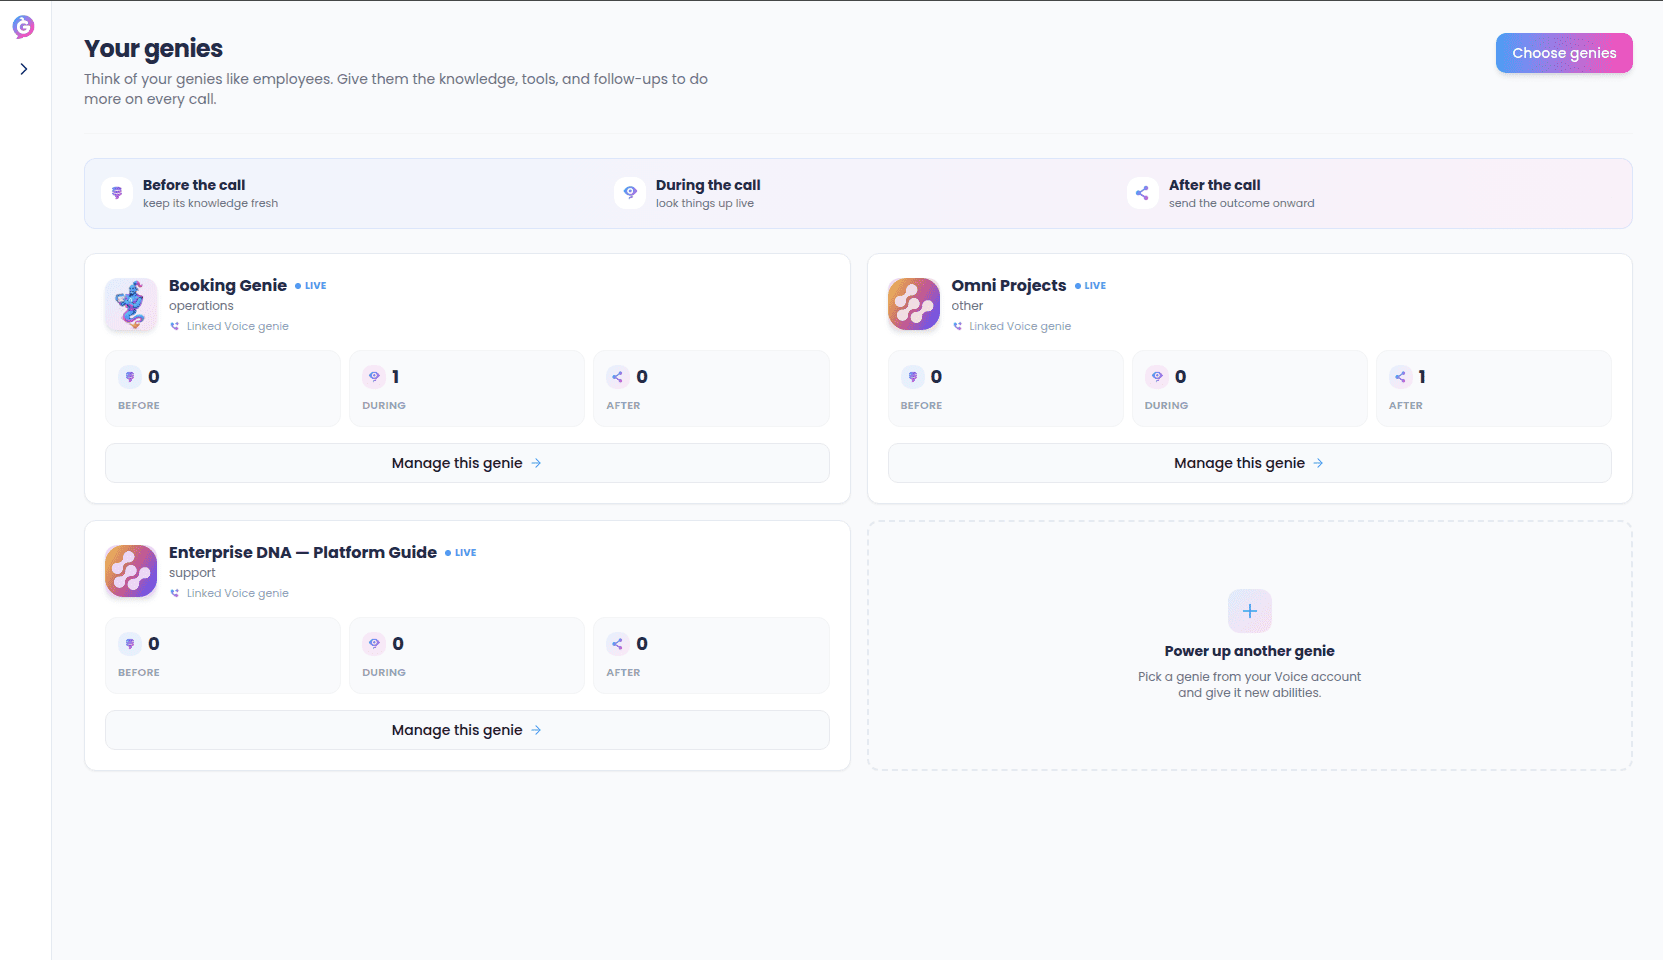Click Booking Genie's Linked Voice genie icon
The image size is (1663, 960).
(175, 326)
